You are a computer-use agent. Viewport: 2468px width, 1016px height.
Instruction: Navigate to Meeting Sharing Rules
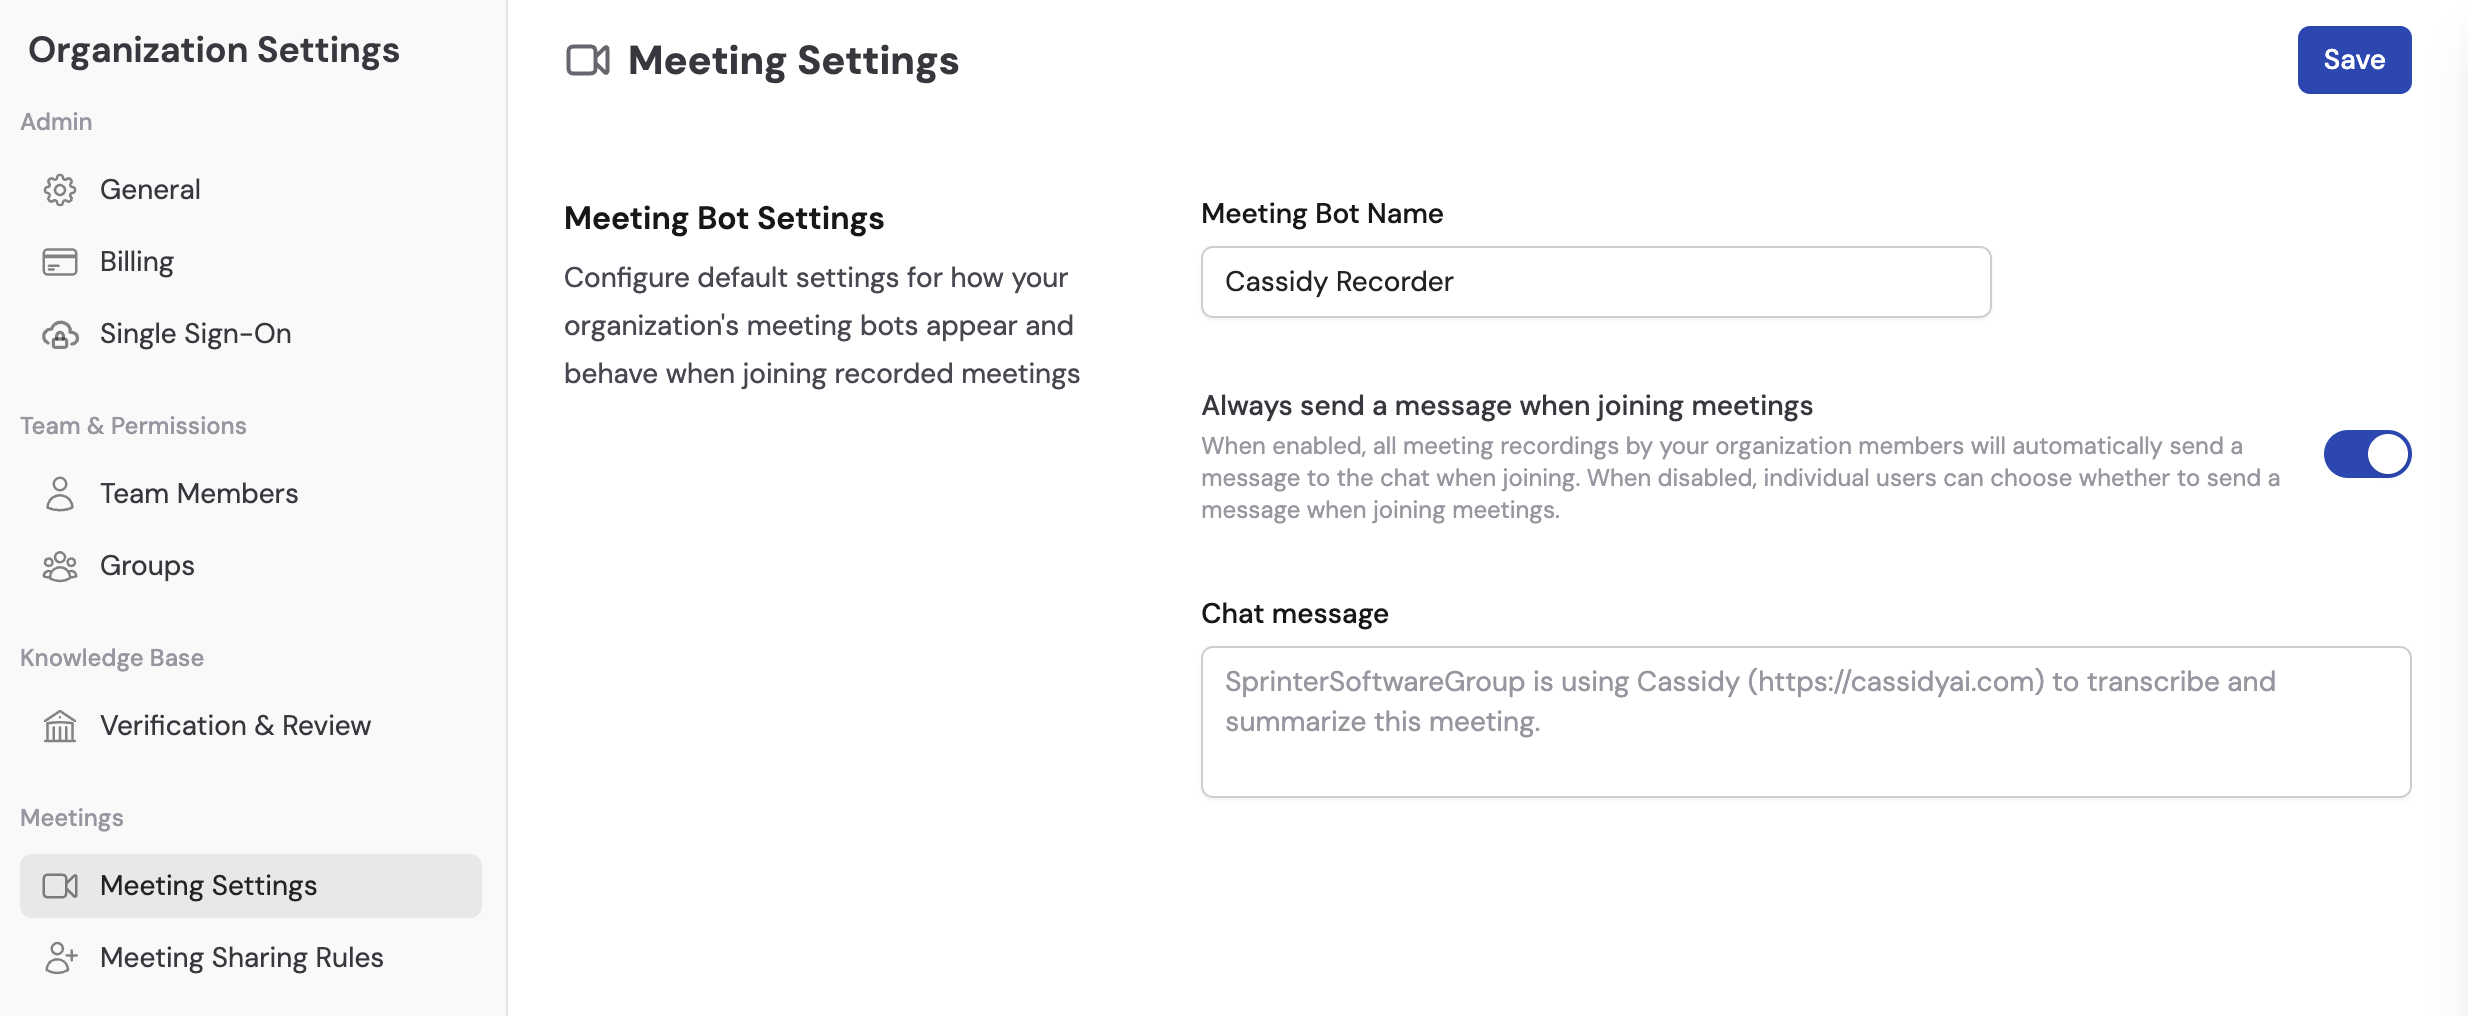tap(240, 958)
